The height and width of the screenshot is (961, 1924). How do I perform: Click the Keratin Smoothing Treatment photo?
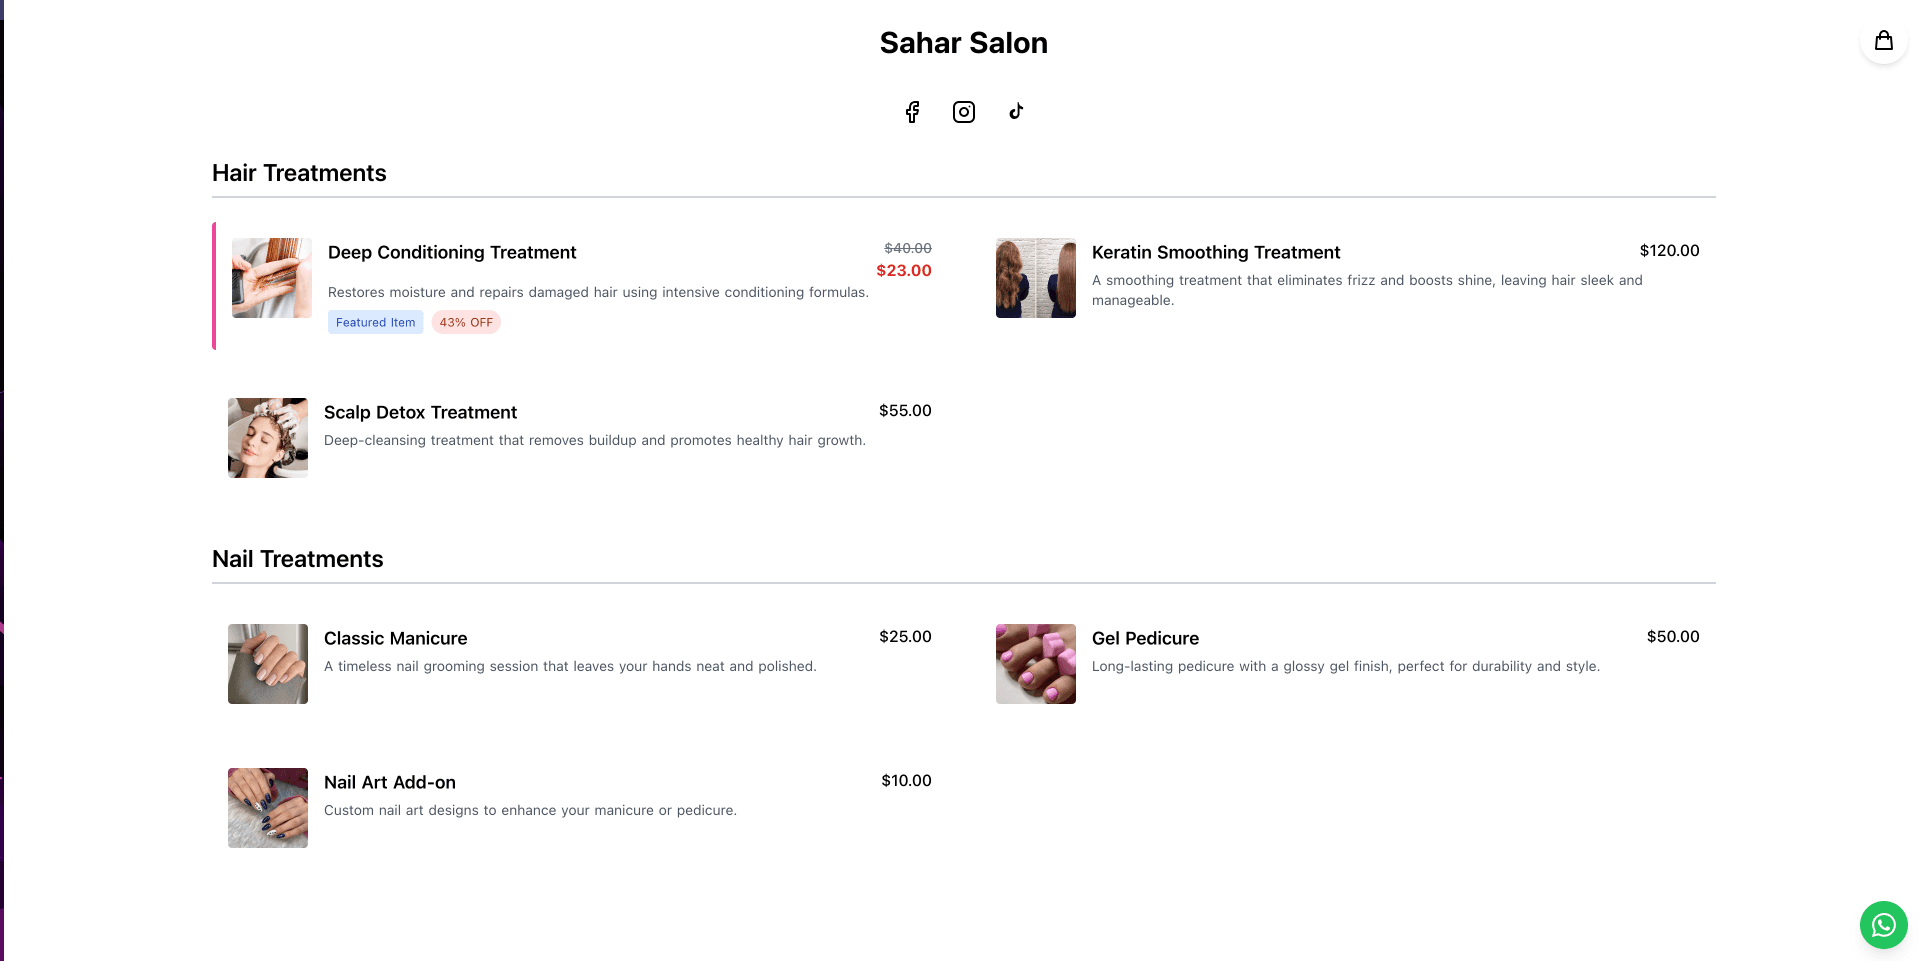[x=1035, y=278]
